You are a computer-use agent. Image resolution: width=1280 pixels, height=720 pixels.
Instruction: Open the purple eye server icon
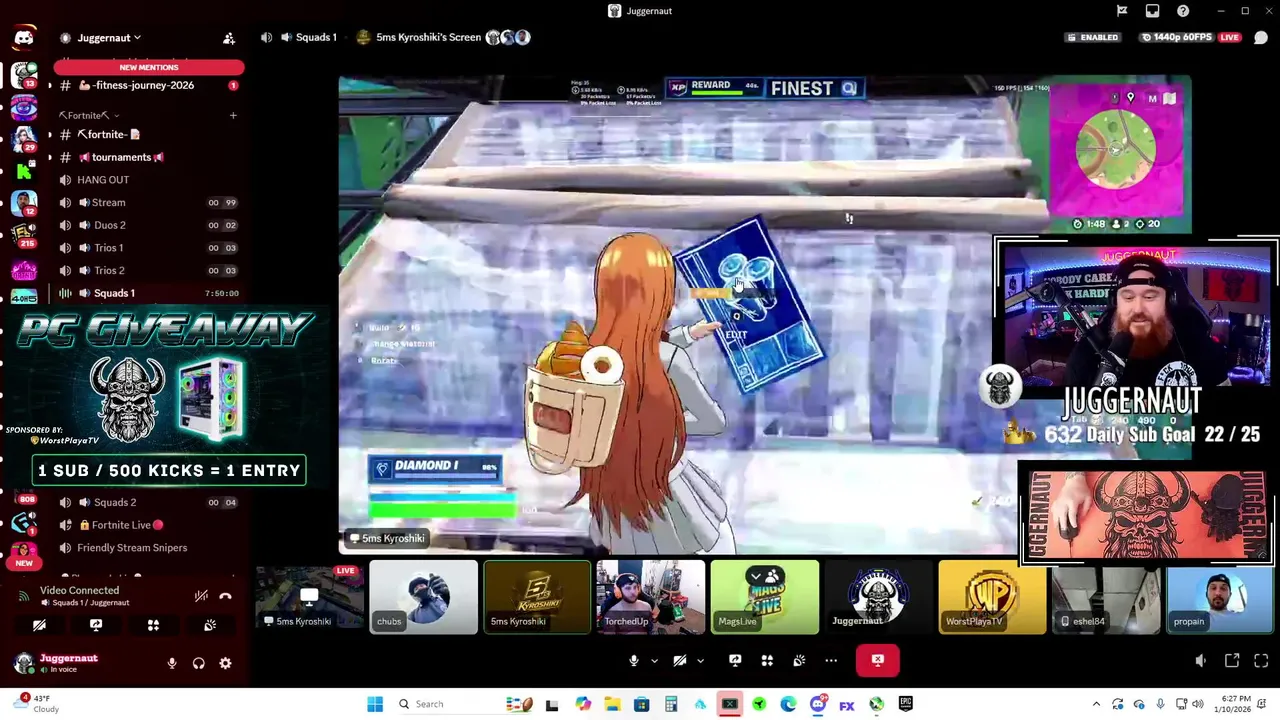pyautogui.click(x=24, y=108)
